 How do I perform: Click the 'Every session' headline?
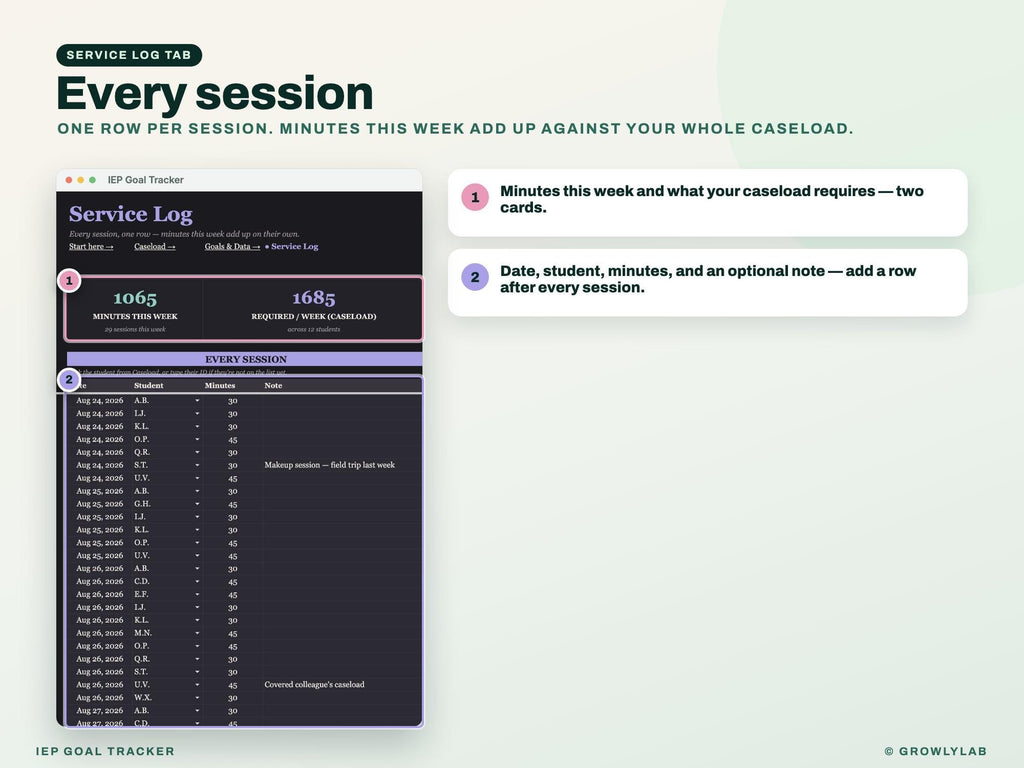(215, 93)
